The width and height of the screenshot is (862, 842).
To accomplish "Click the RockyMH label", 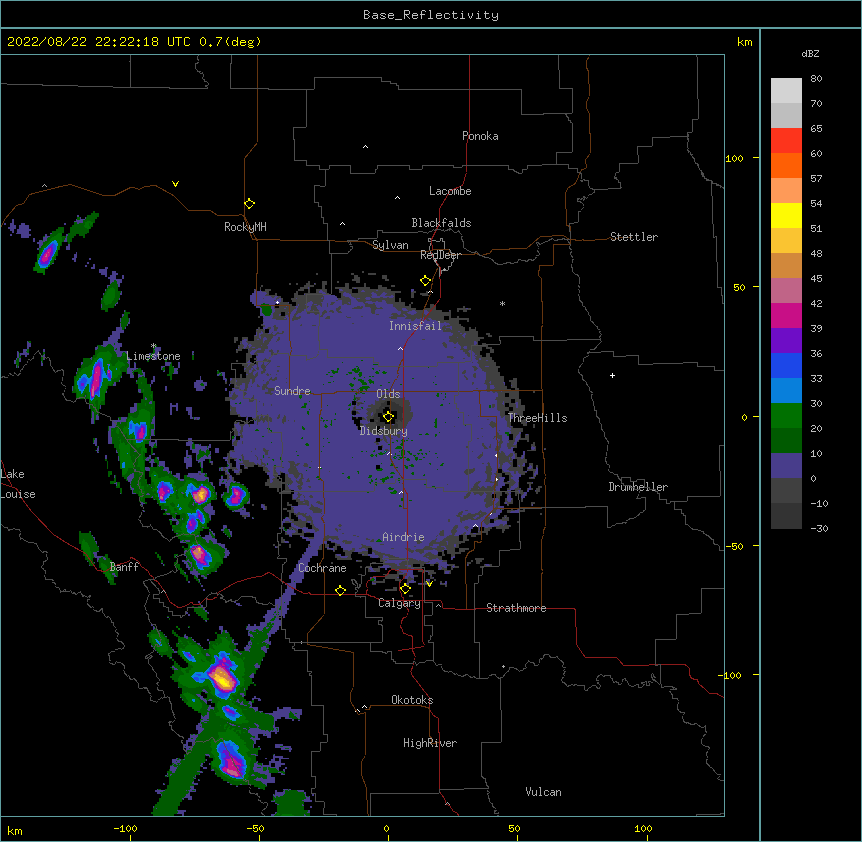I will [245, 227].
